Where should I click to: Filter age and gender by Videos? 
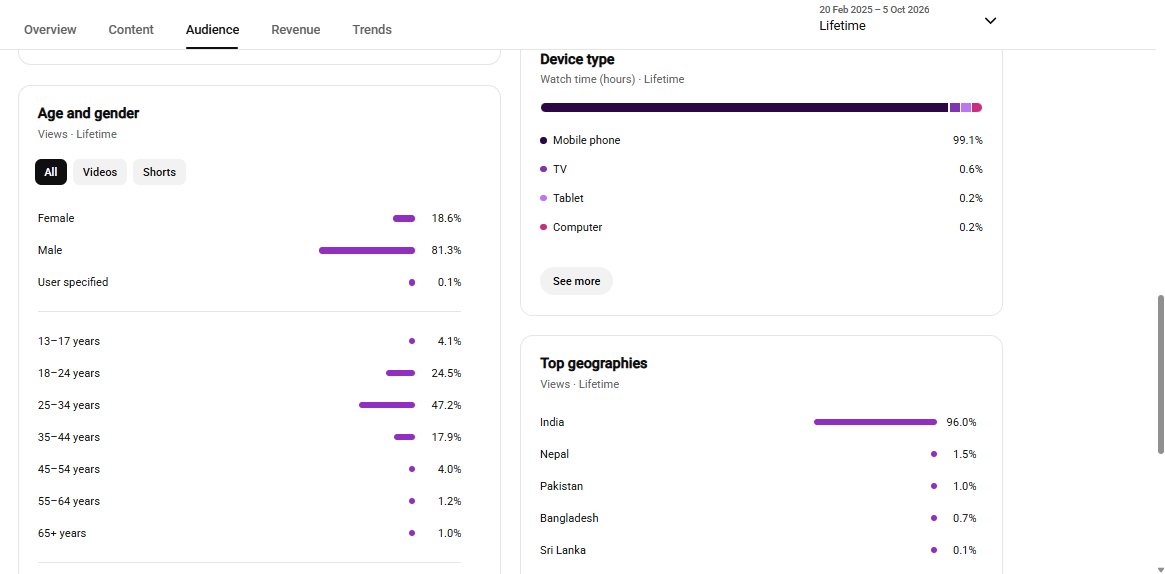point(100,172)
